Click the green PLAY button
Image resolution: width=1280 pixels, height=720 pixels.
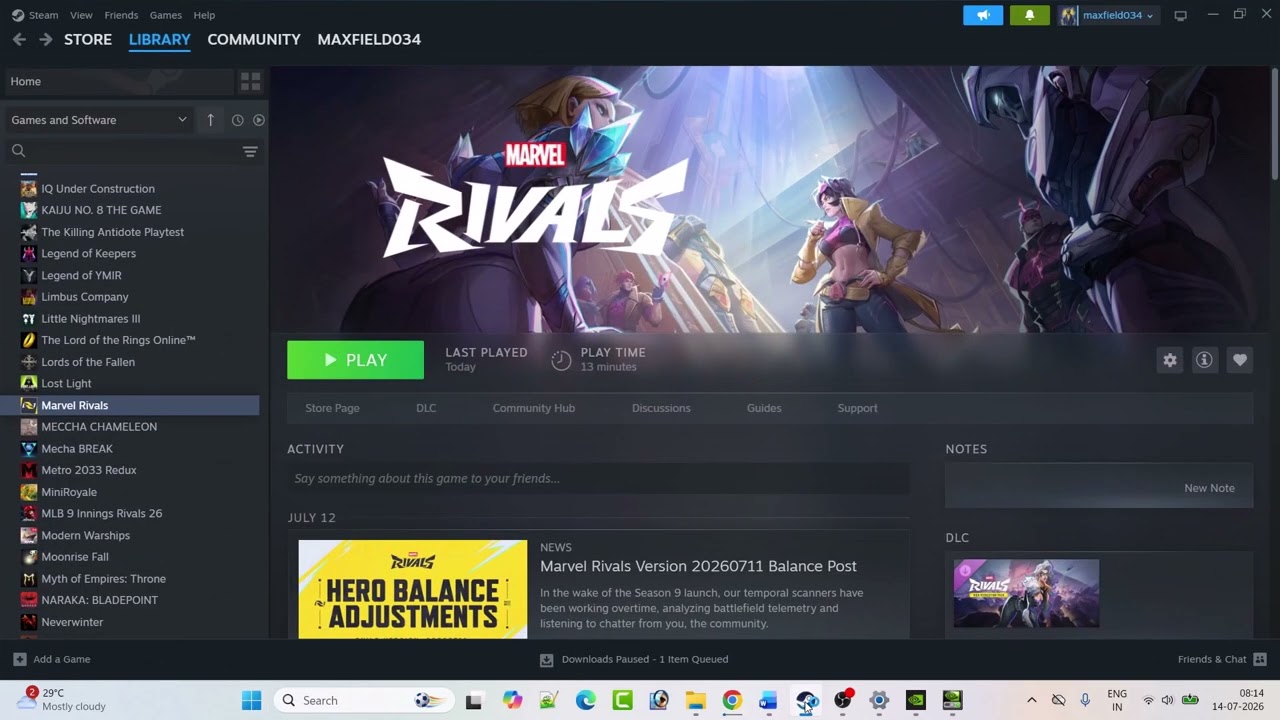355,360
